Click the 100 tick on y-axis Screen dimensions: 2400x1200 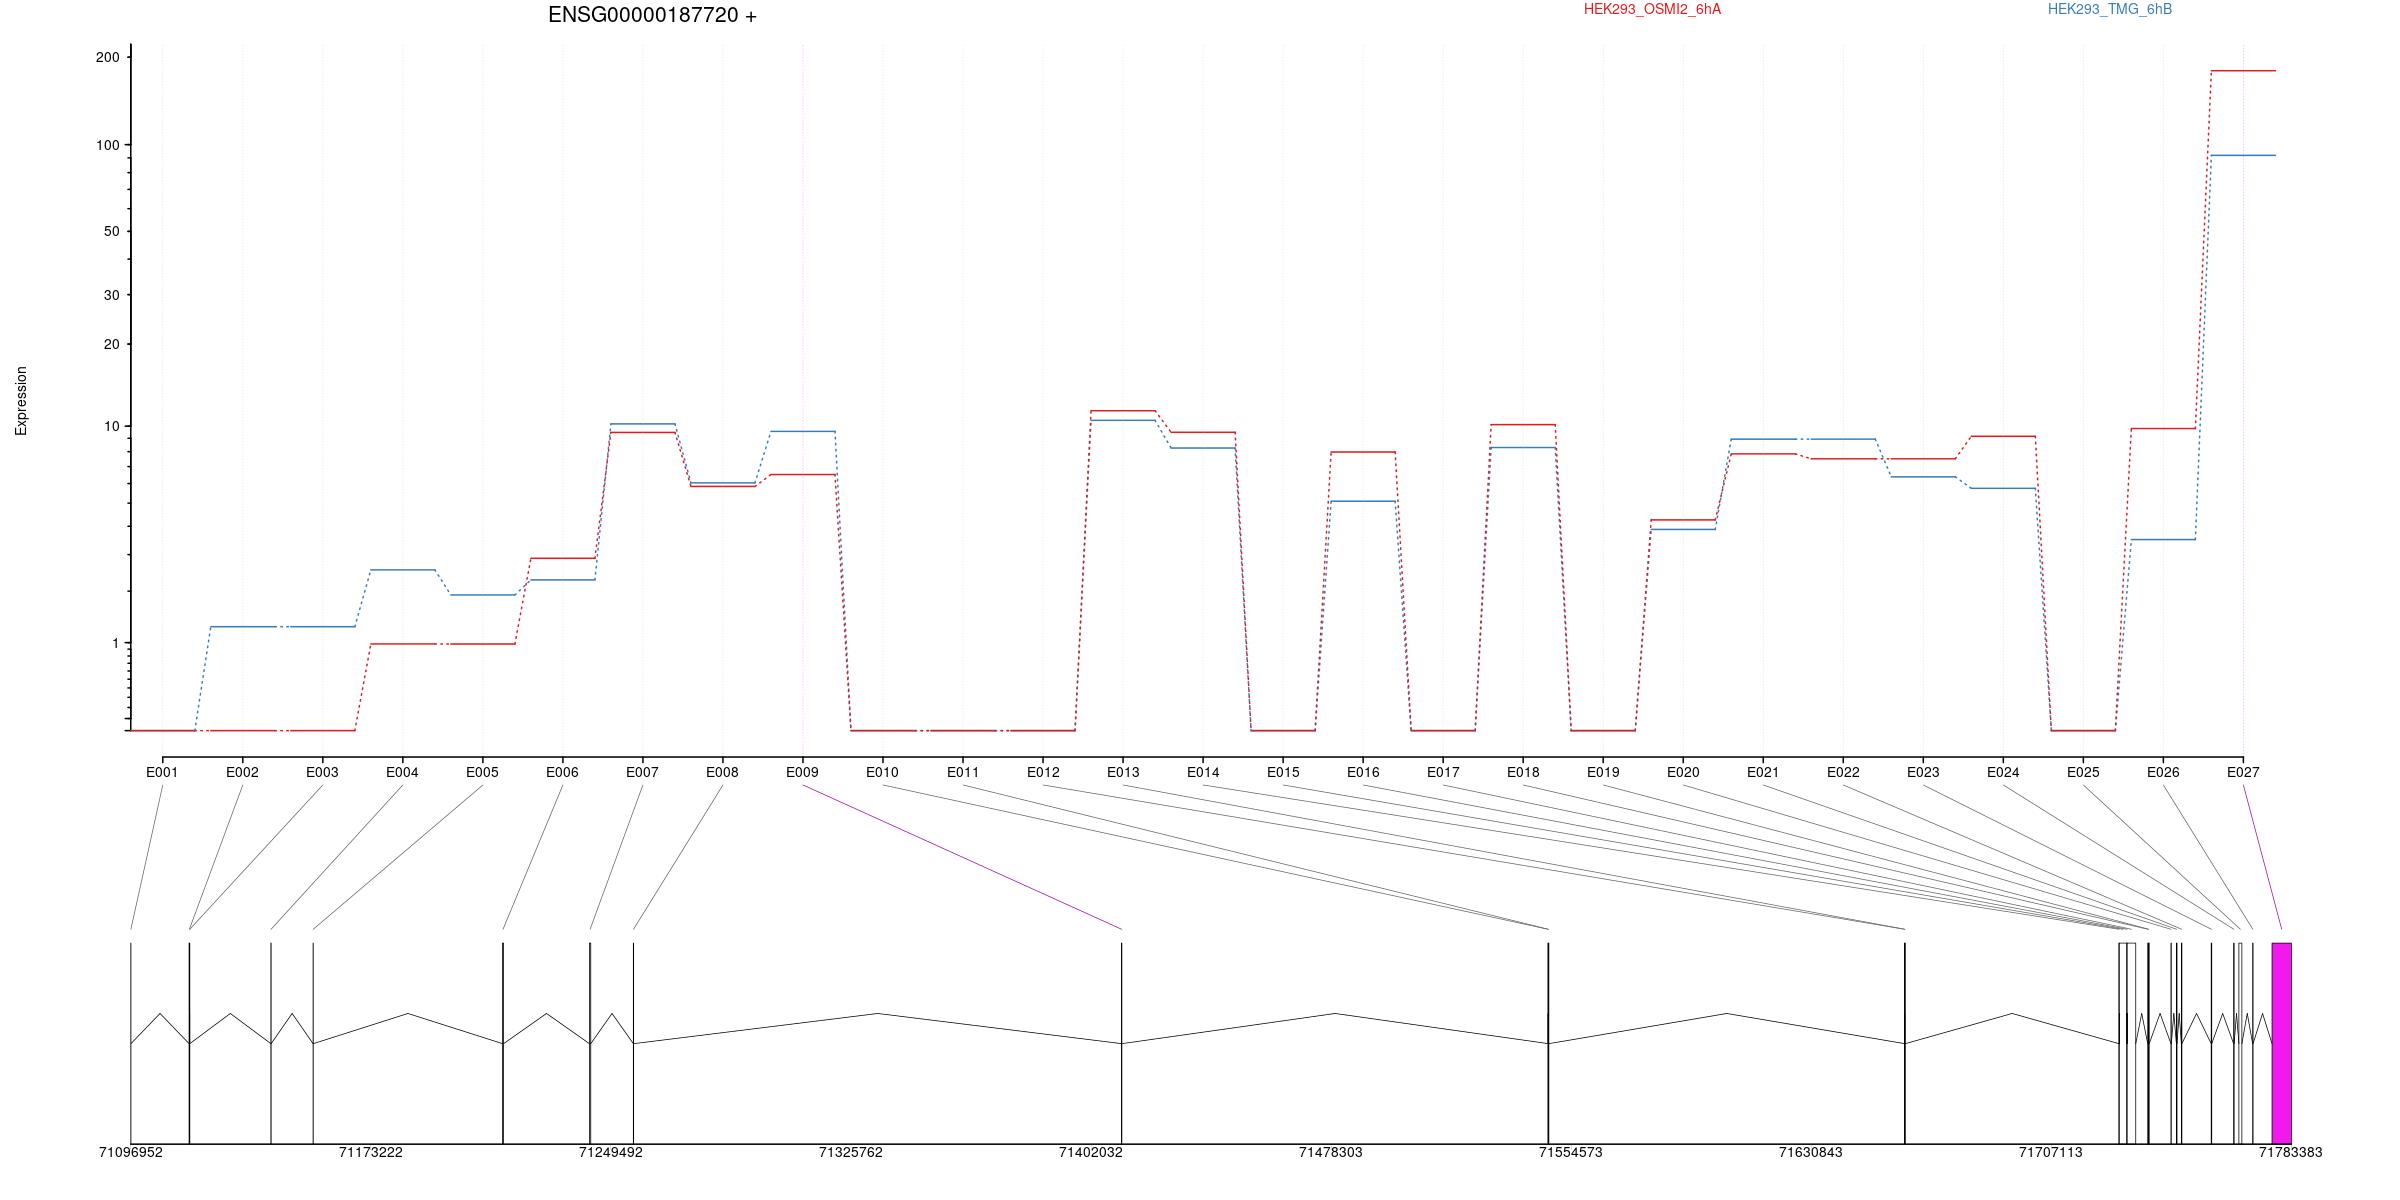click(x=107, y=145)
